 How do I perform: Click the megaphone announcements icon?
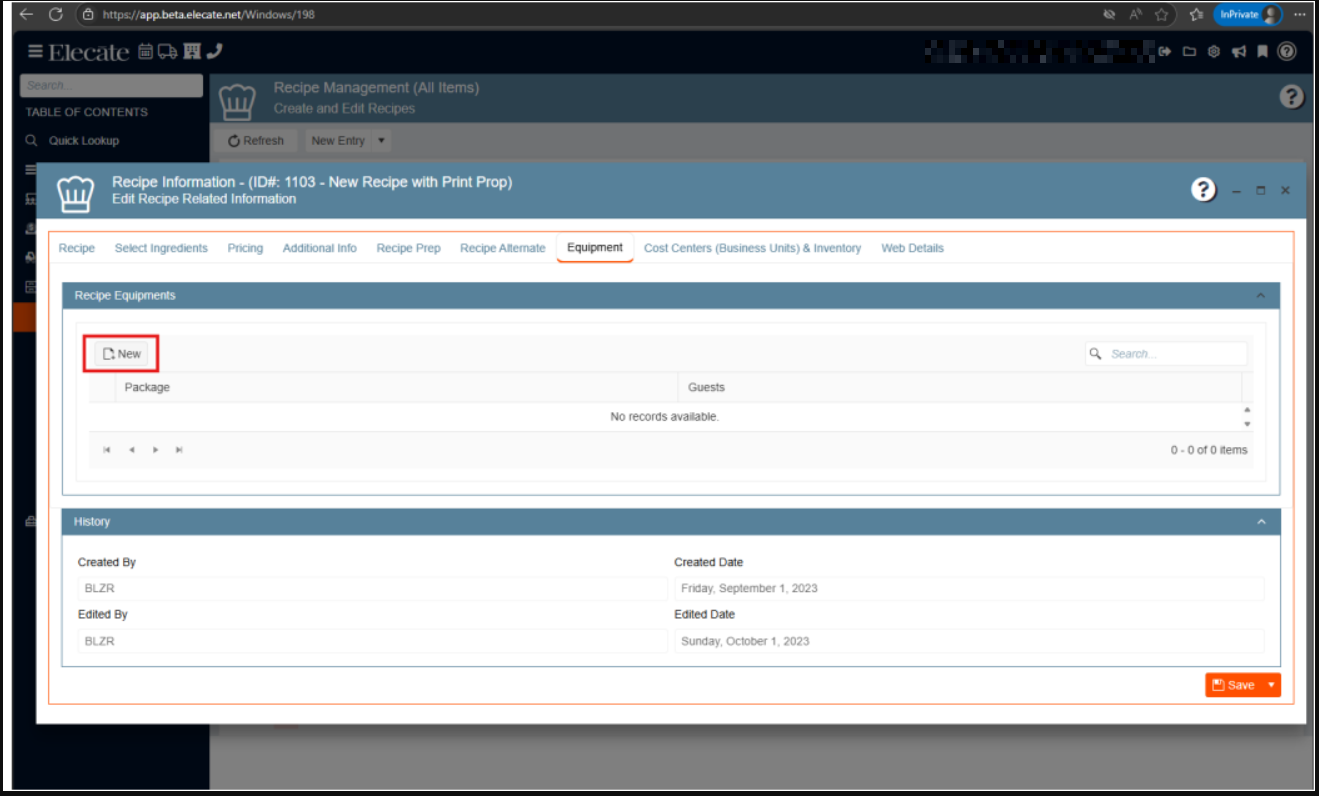coord(1239,52)
